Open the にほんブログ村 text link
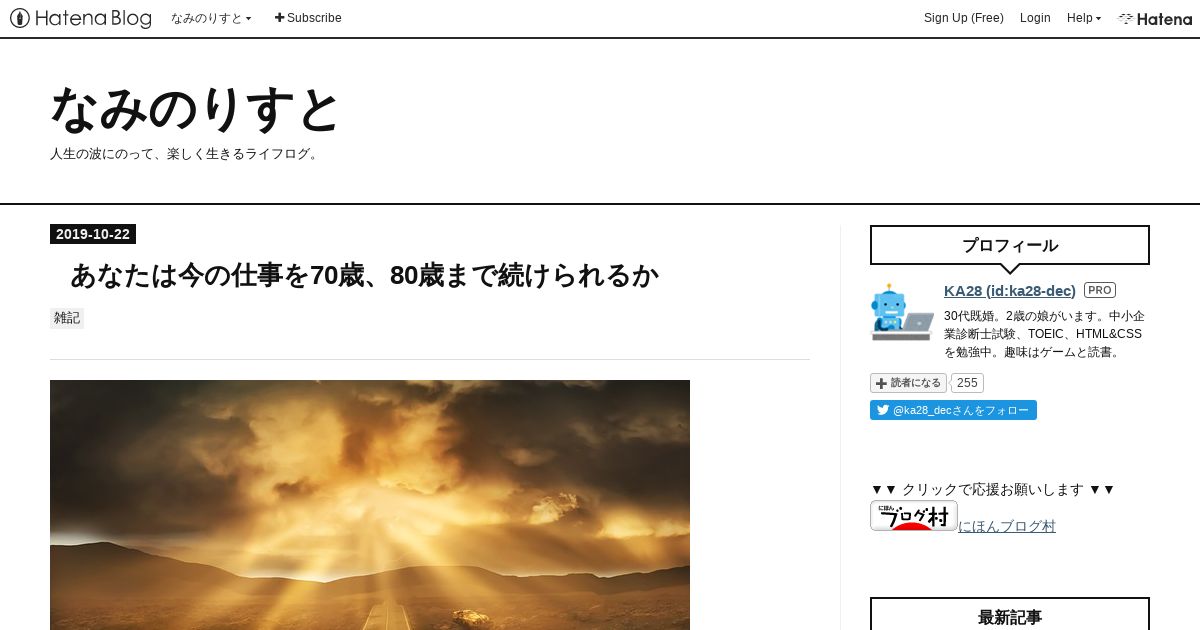The width and height of the screenshot is (1200, 630). 1007,526
